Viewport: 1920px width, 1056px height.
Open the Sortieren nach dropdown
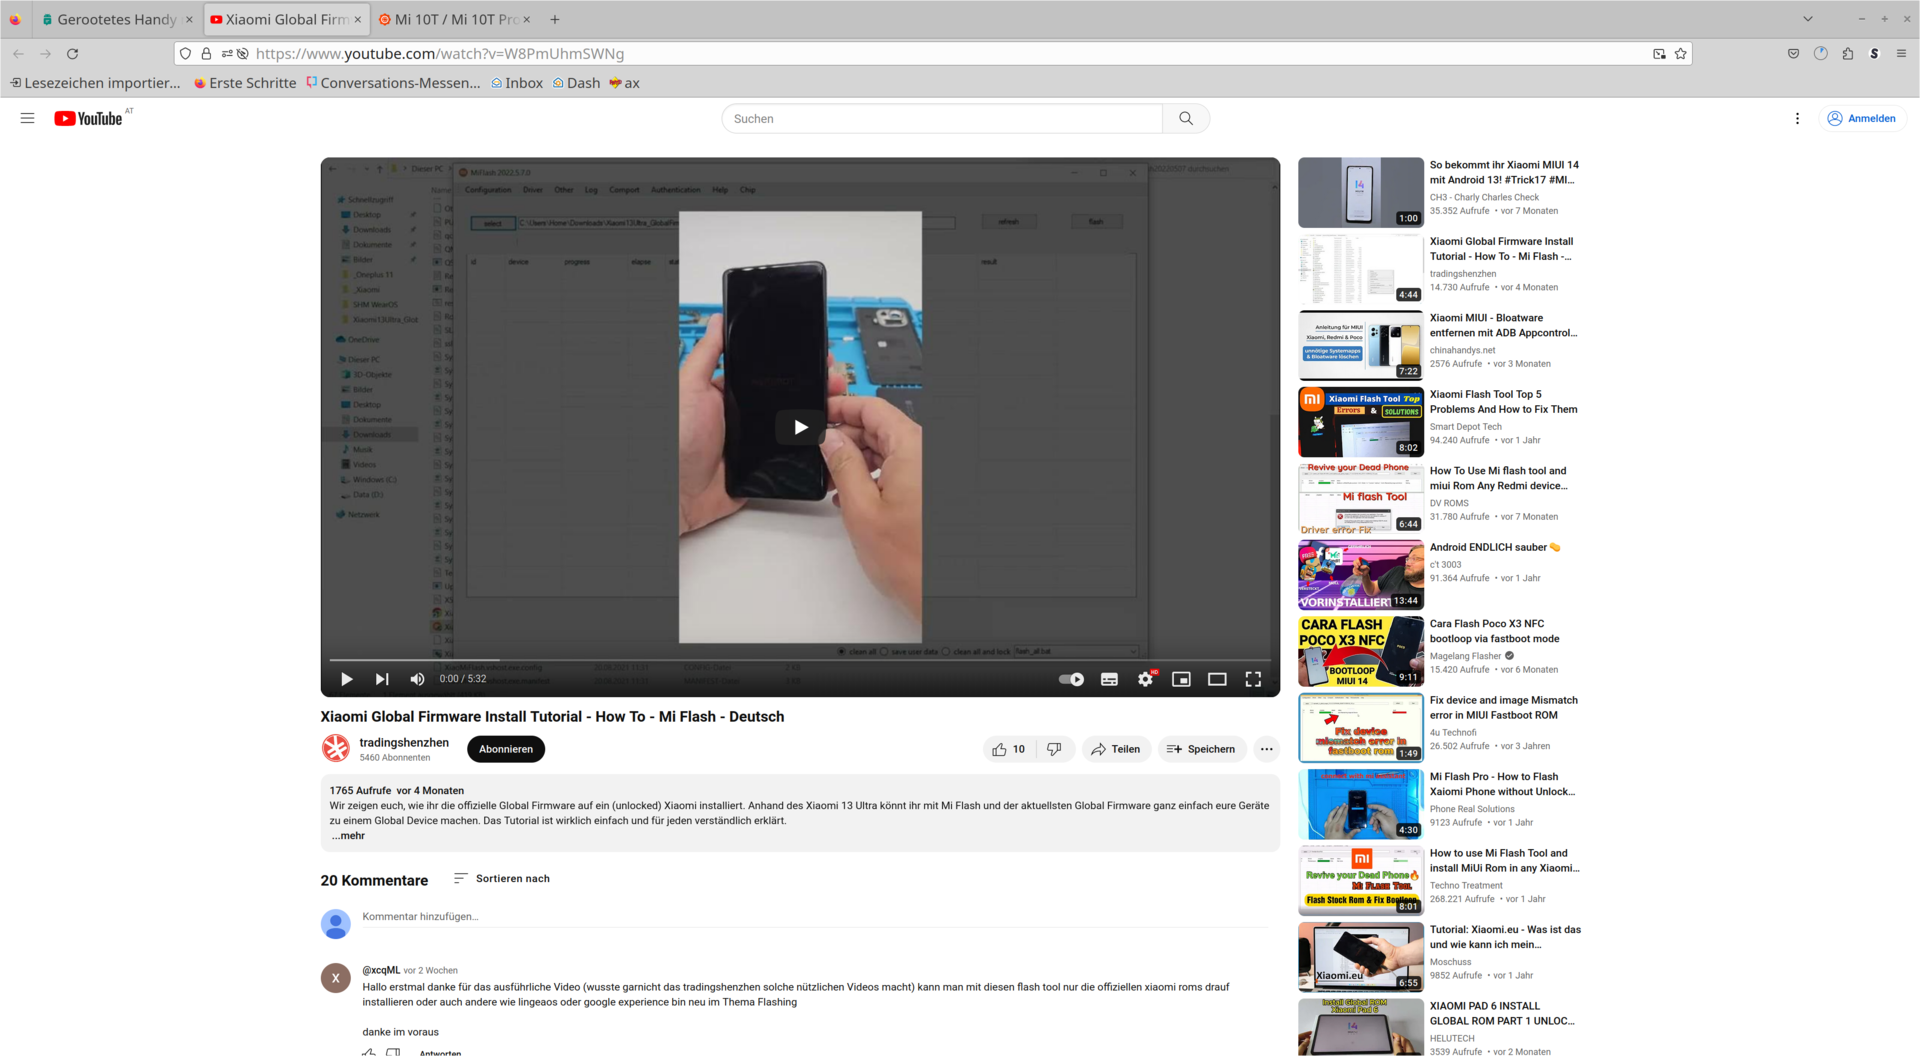point(502,878)
